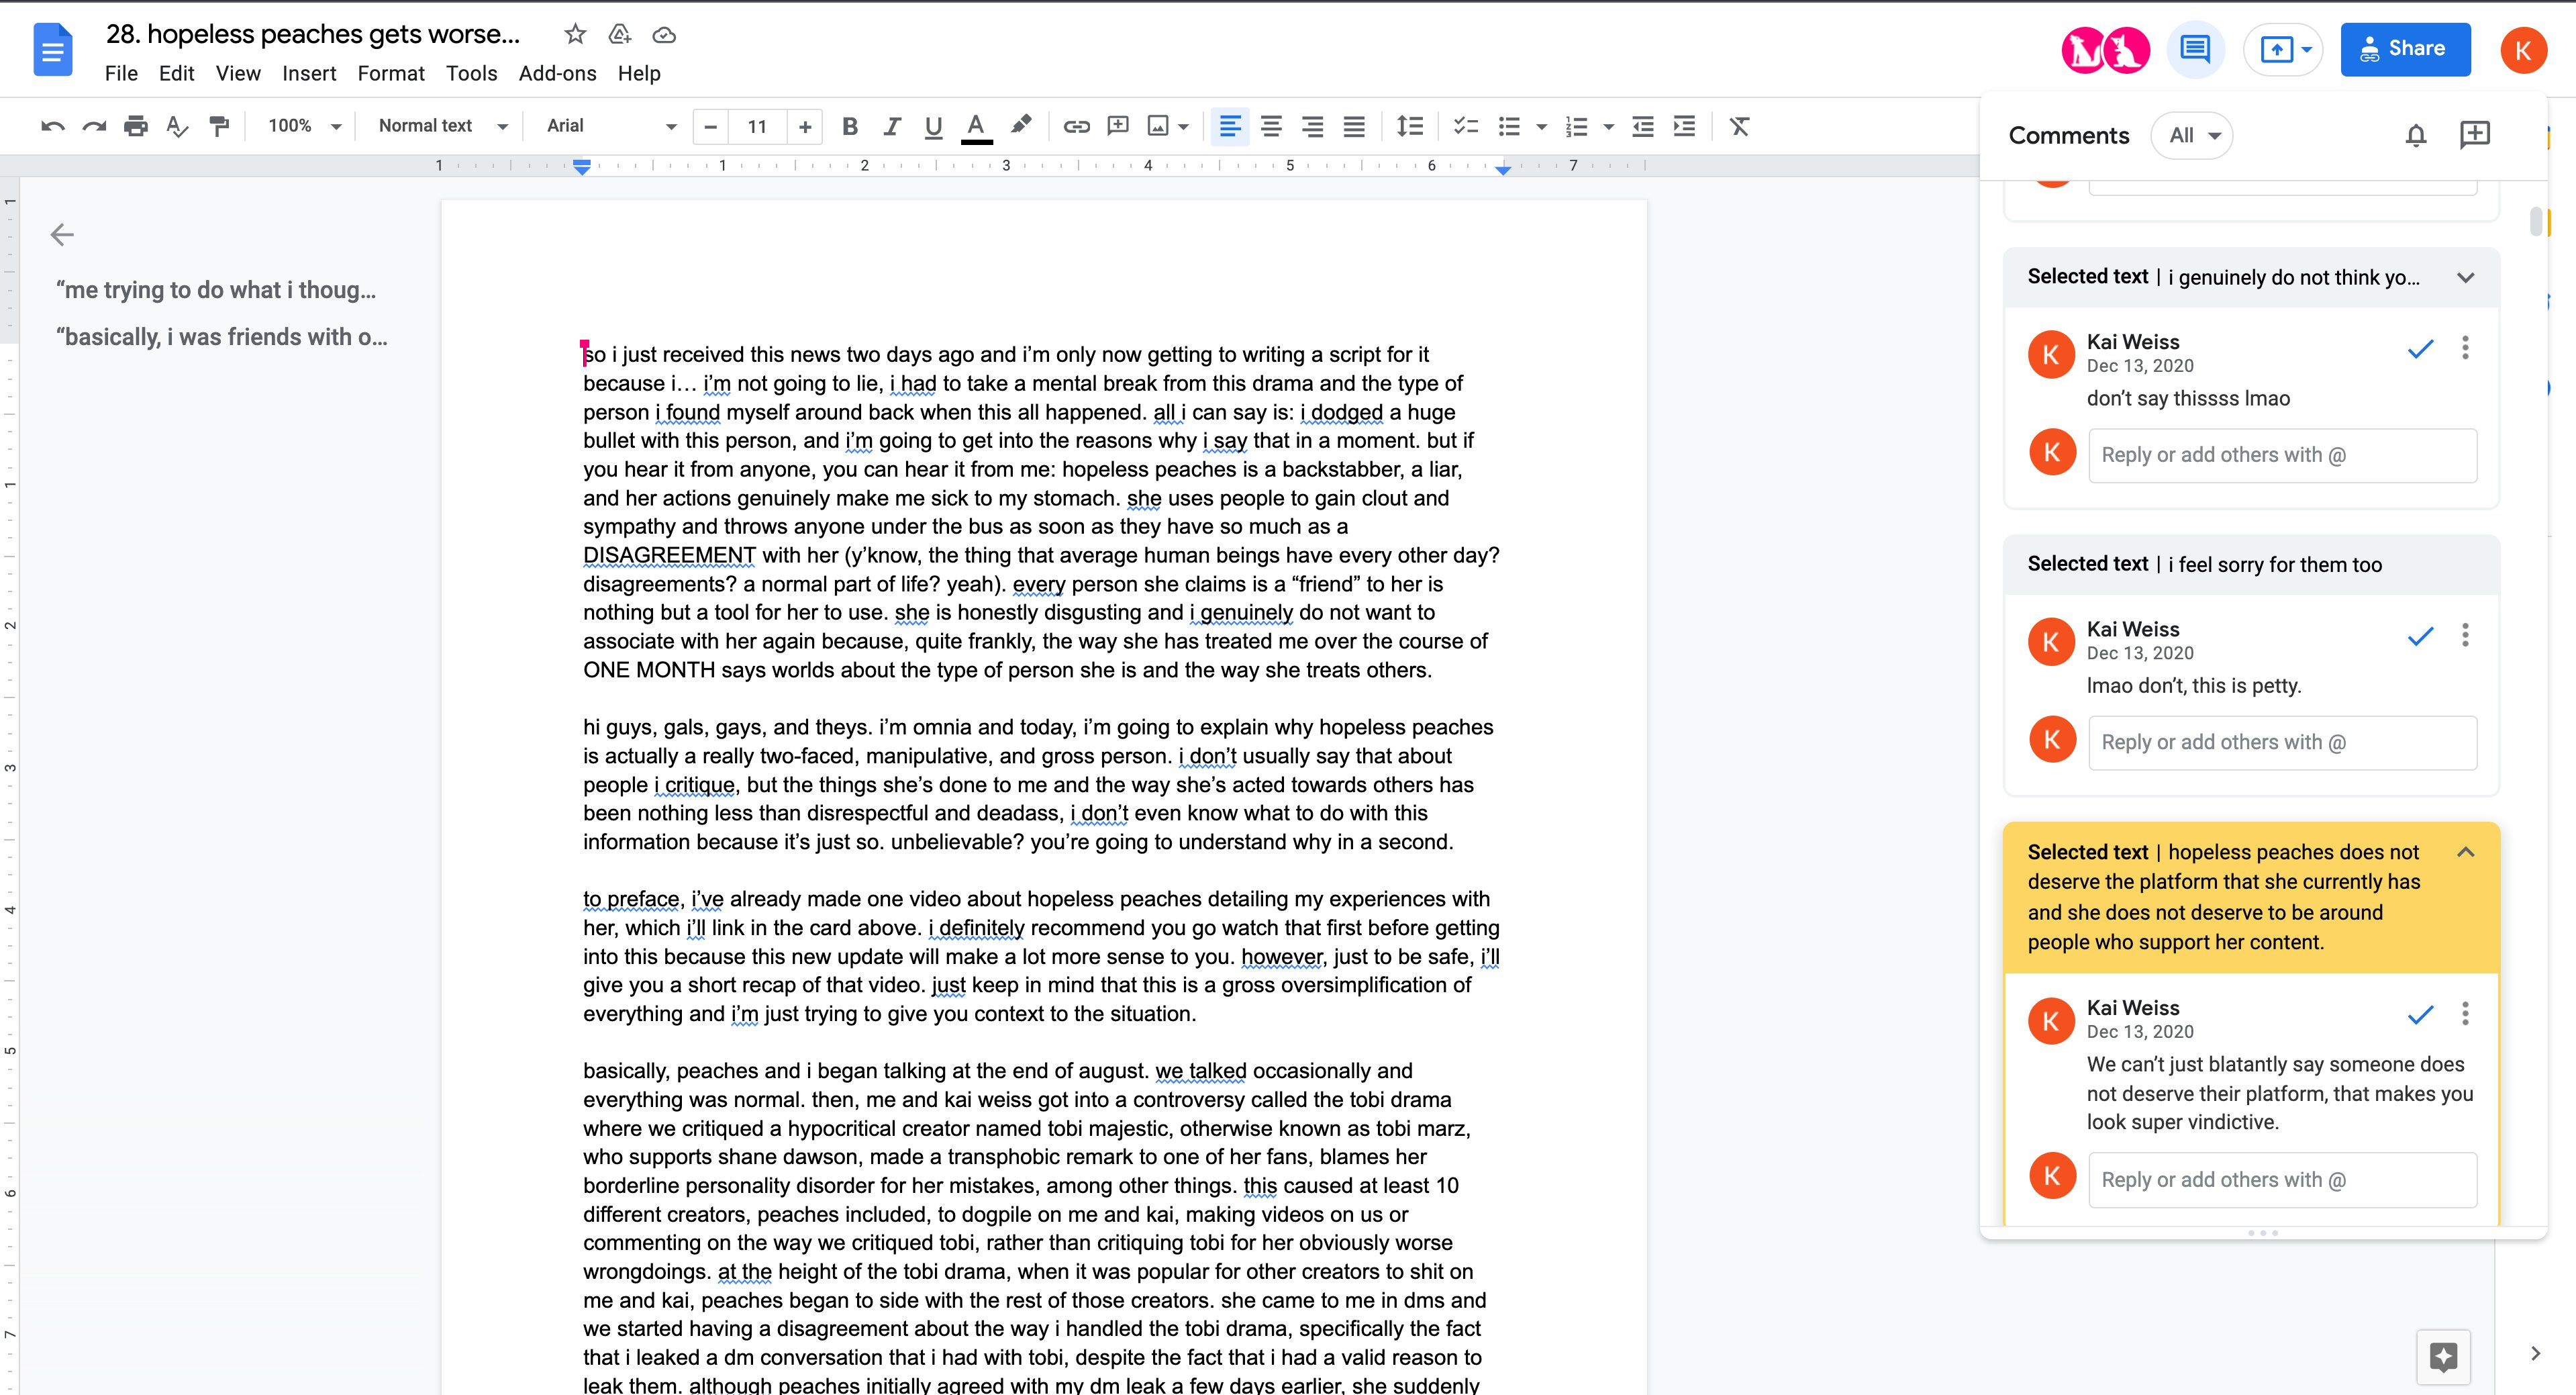This screenshot has width=2576, height=1395.
Task: Open line spacing options icon
Action: [1410, 126]
